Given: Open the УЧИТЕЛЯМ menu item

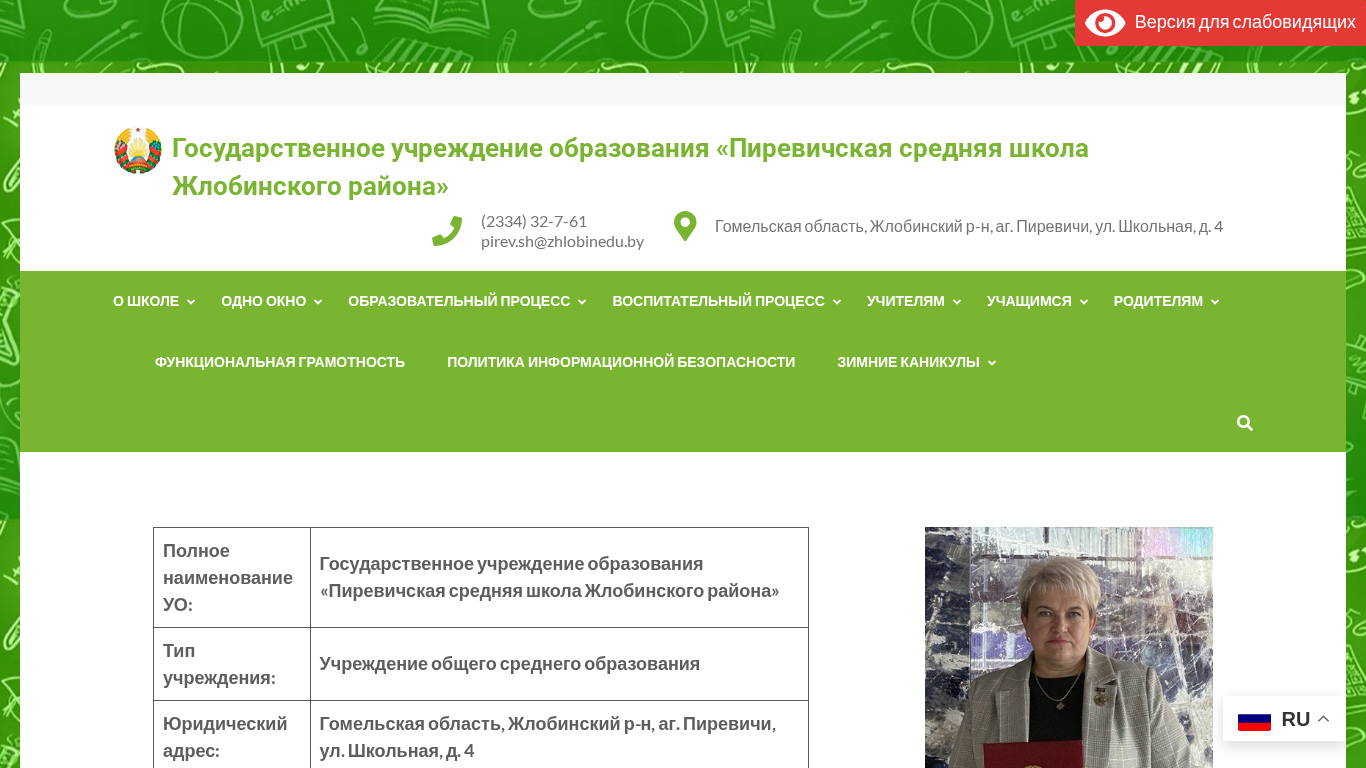Looking at the screenshot, I should [905, 301].
